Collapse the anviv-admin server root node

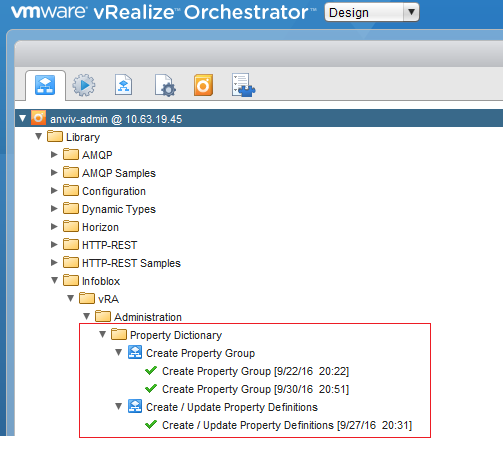(x=23, y=118)
